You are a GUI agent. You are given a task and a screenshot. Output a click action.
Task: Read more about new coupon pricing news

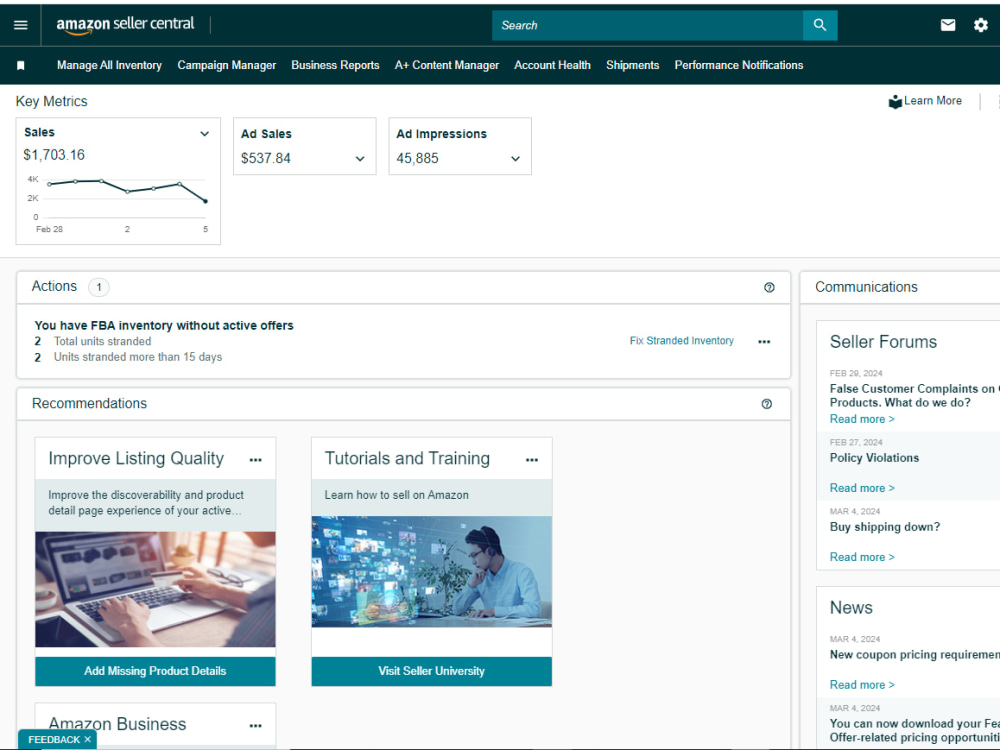pyautogui.click(x=862, y=684)
